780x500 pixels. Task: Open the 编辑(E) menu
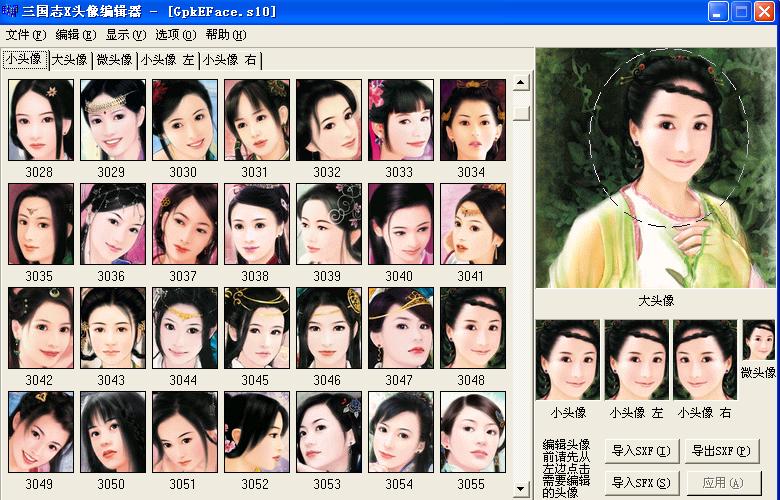76,35
